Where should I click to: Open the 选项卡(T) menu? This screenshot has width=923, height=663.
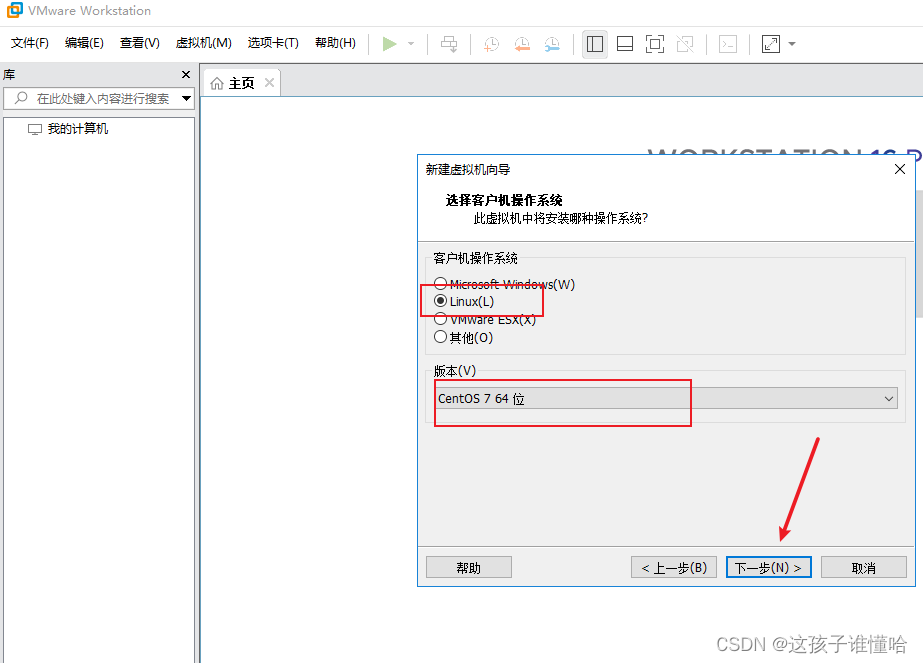(273, 43)
